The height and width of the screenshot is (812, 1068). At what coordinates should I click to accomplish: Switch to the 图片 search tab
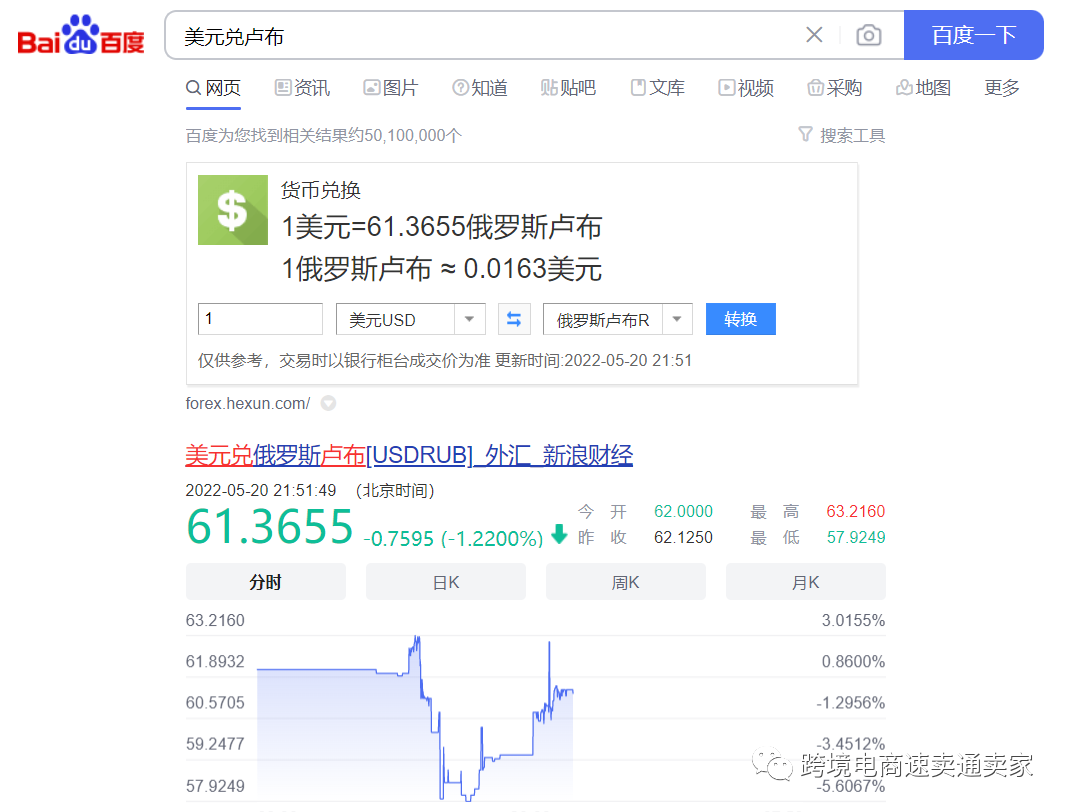391,88
